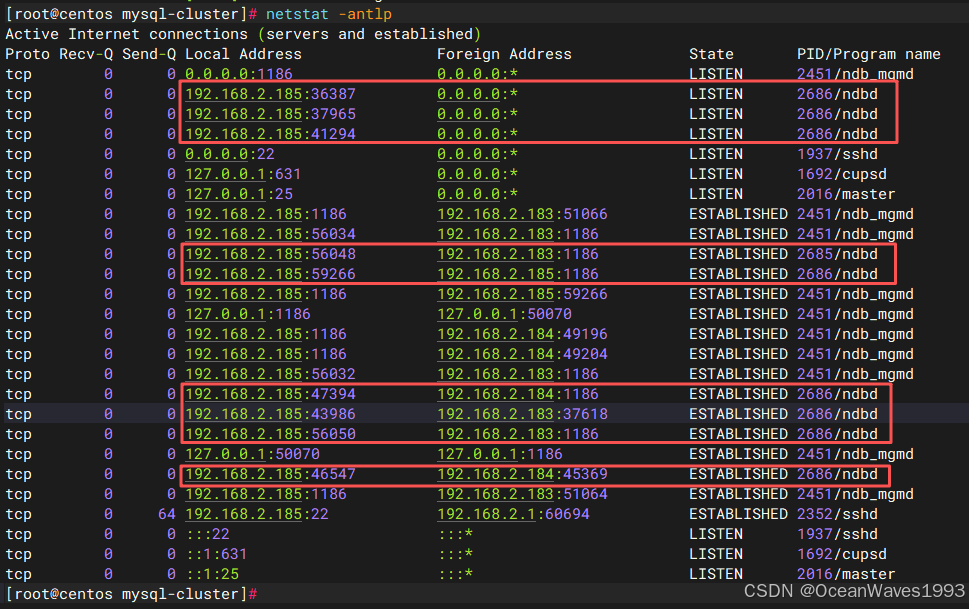This screenshot has width=969, height=609.
Task: Click the Active Internet connections heading
Action: [x=243, y=34]
